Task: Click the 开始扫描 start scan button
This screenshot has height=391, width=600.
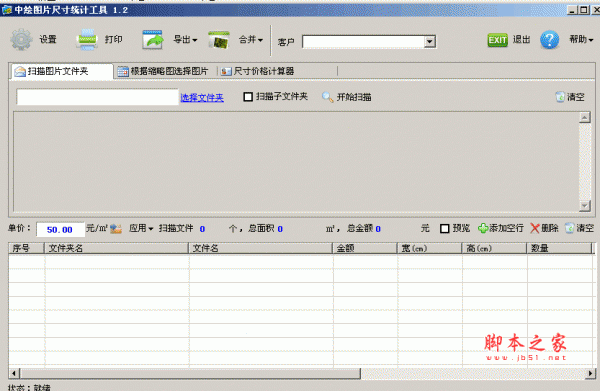Action: click(354, 97)
